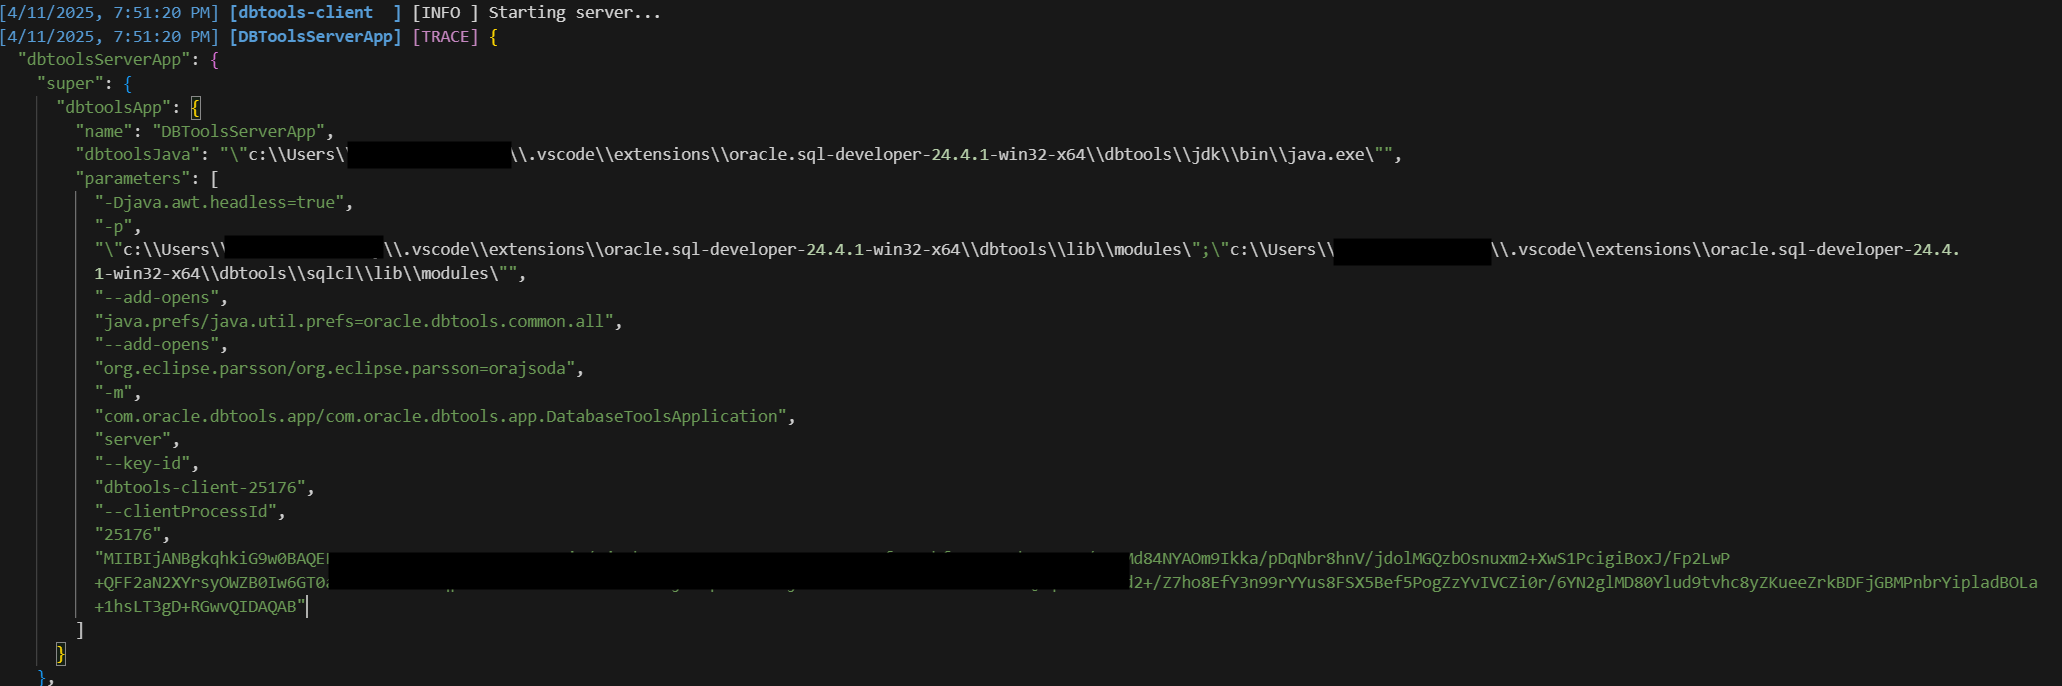The width and height of the screenshot is (2062, 686).
Task: Click the "name" JSON key
Action: [104, 132]
